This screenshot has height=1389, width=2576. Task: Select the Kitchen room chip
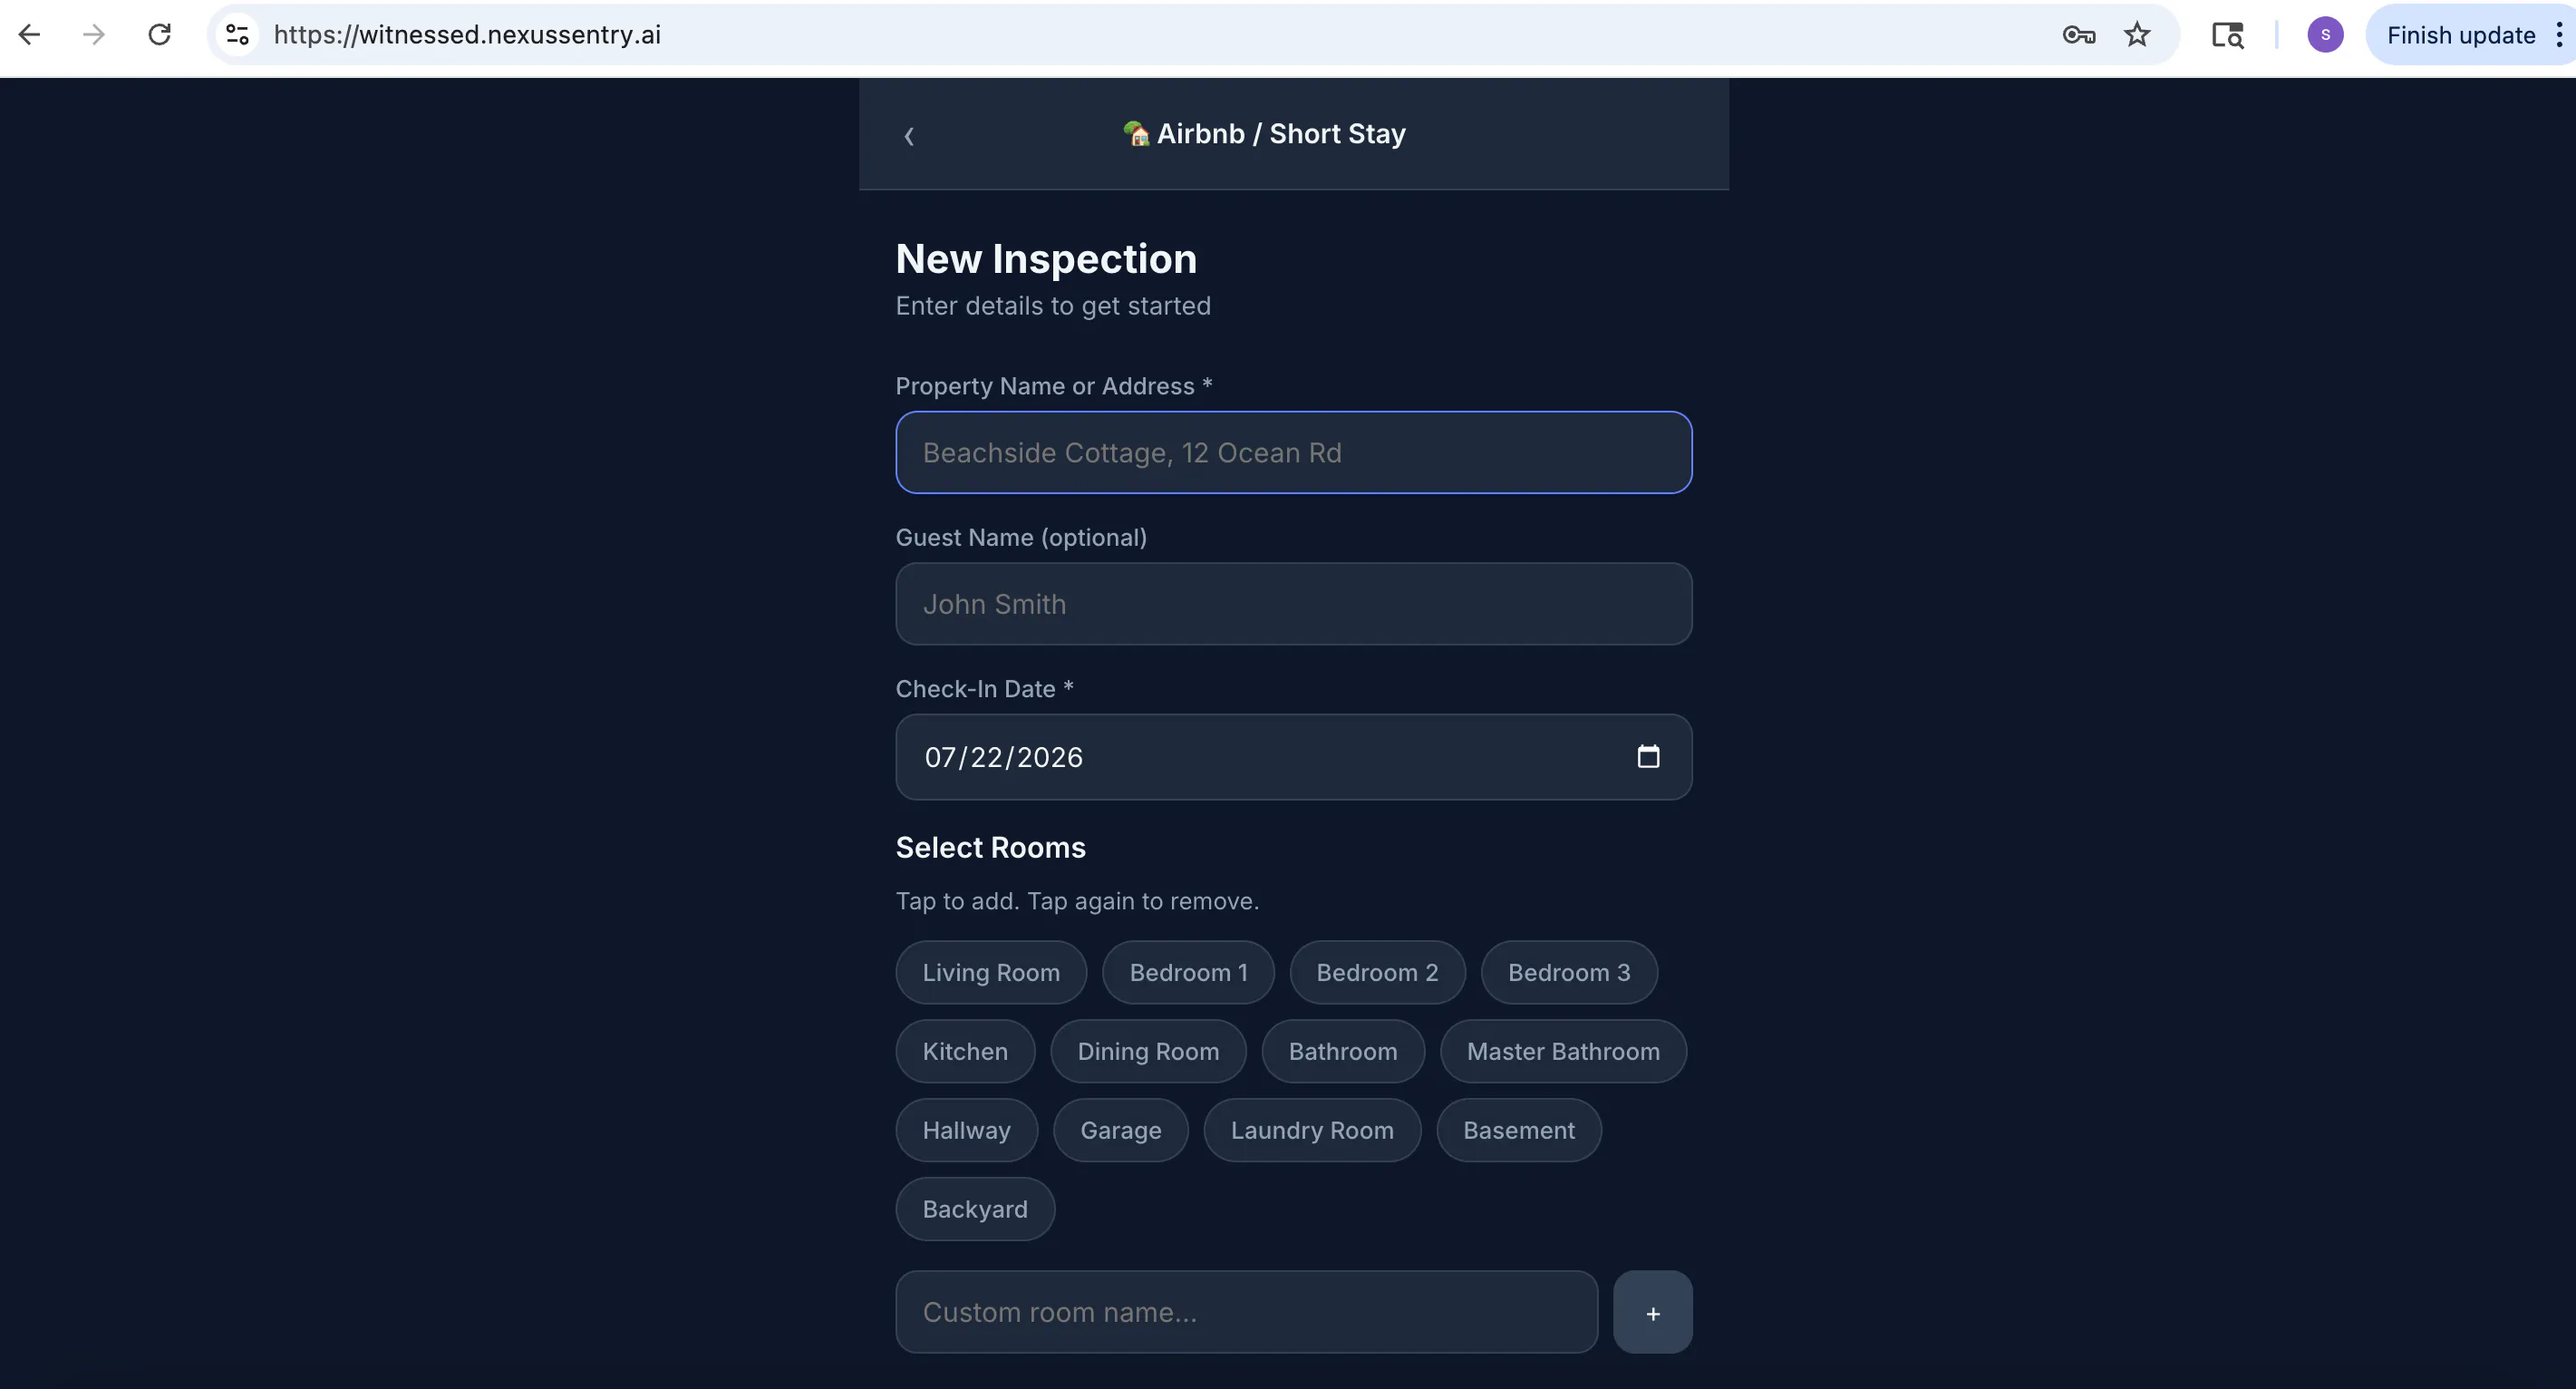(x=965, y=1052)
